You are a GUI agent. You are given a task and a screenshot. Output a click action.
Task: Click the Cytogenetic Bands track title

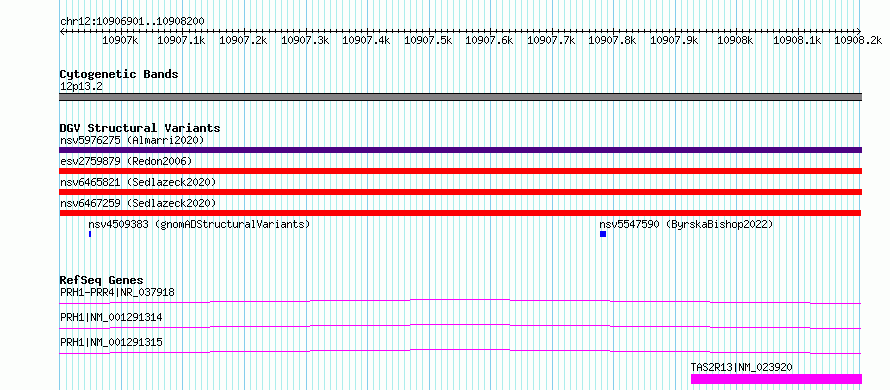pos(119,74)
